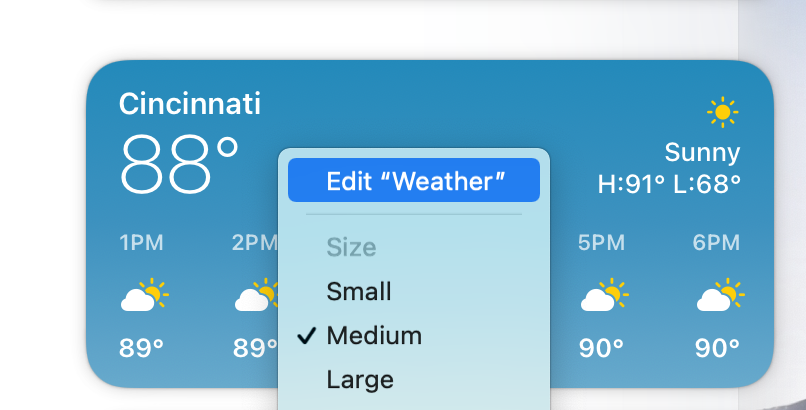The width and height of the screenshot is (806, 410).
Task: Click the sunny icon above Sunny label
Action: tap(722, 112)
